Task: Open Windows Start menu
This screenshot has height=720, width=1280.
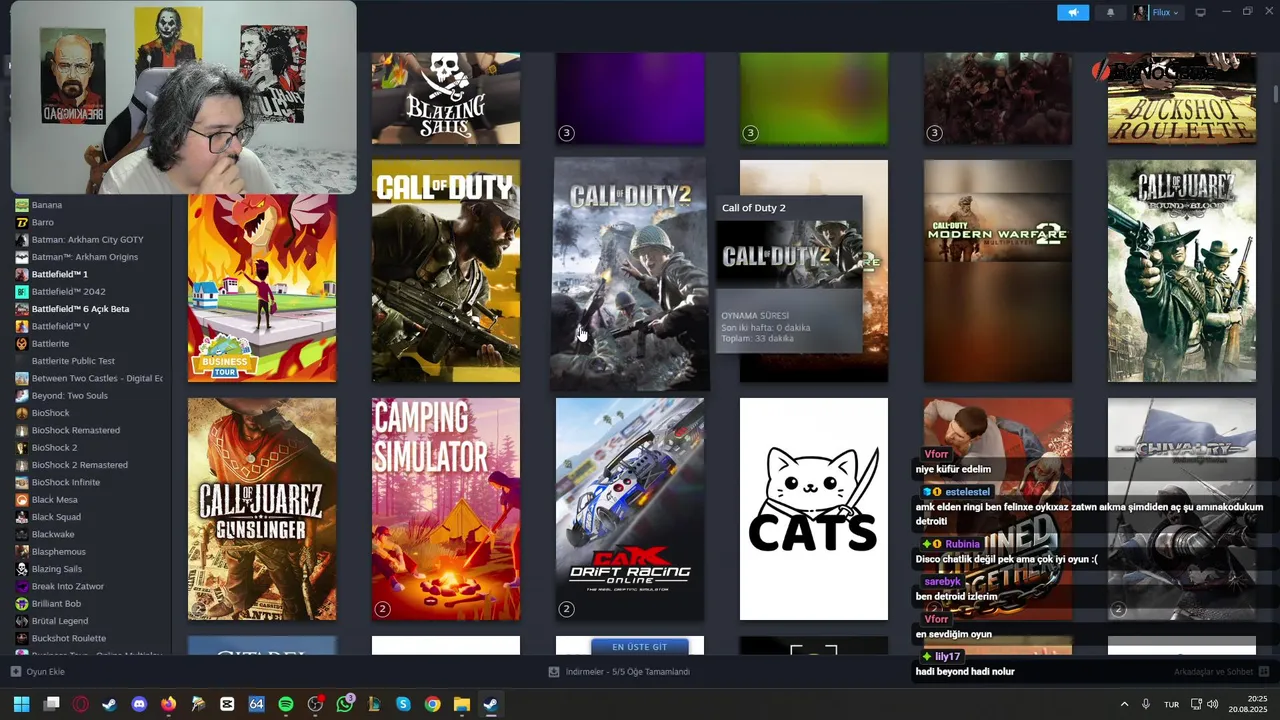Action: 22,704
